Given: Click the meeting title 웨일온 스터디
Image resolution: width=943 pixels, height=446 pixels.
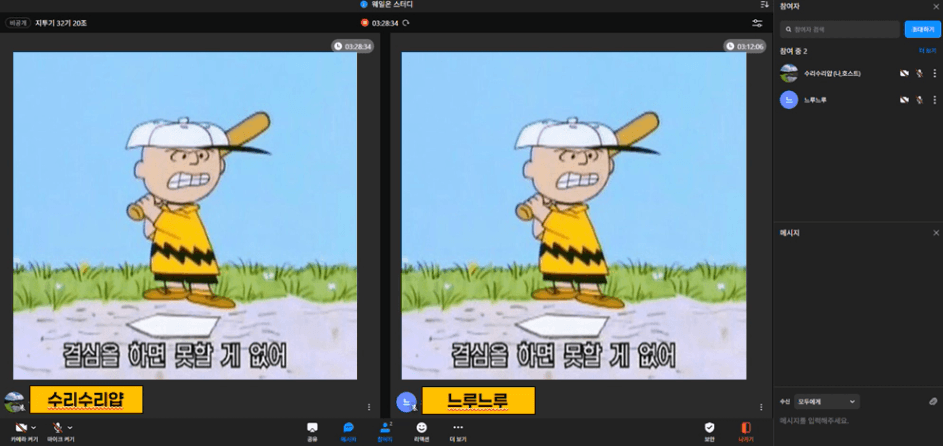Looking at the screenshot, I should tap(392, 4).
